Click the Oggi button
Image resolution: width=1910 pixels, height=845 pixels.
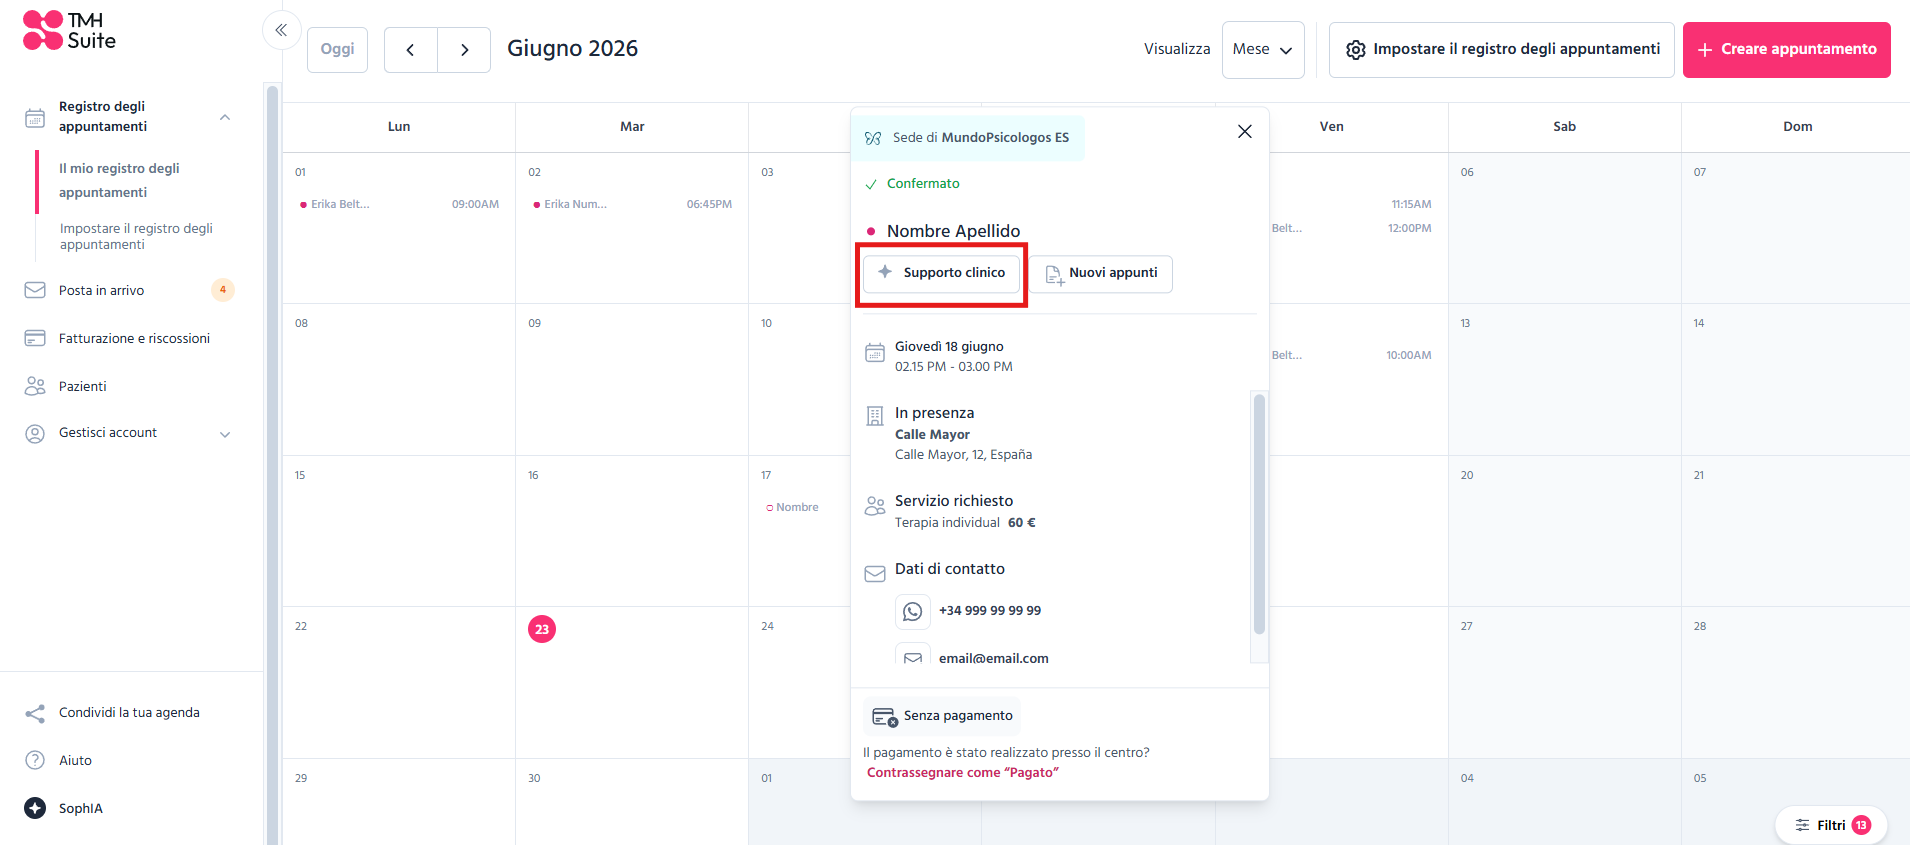[x=337, y=50]
